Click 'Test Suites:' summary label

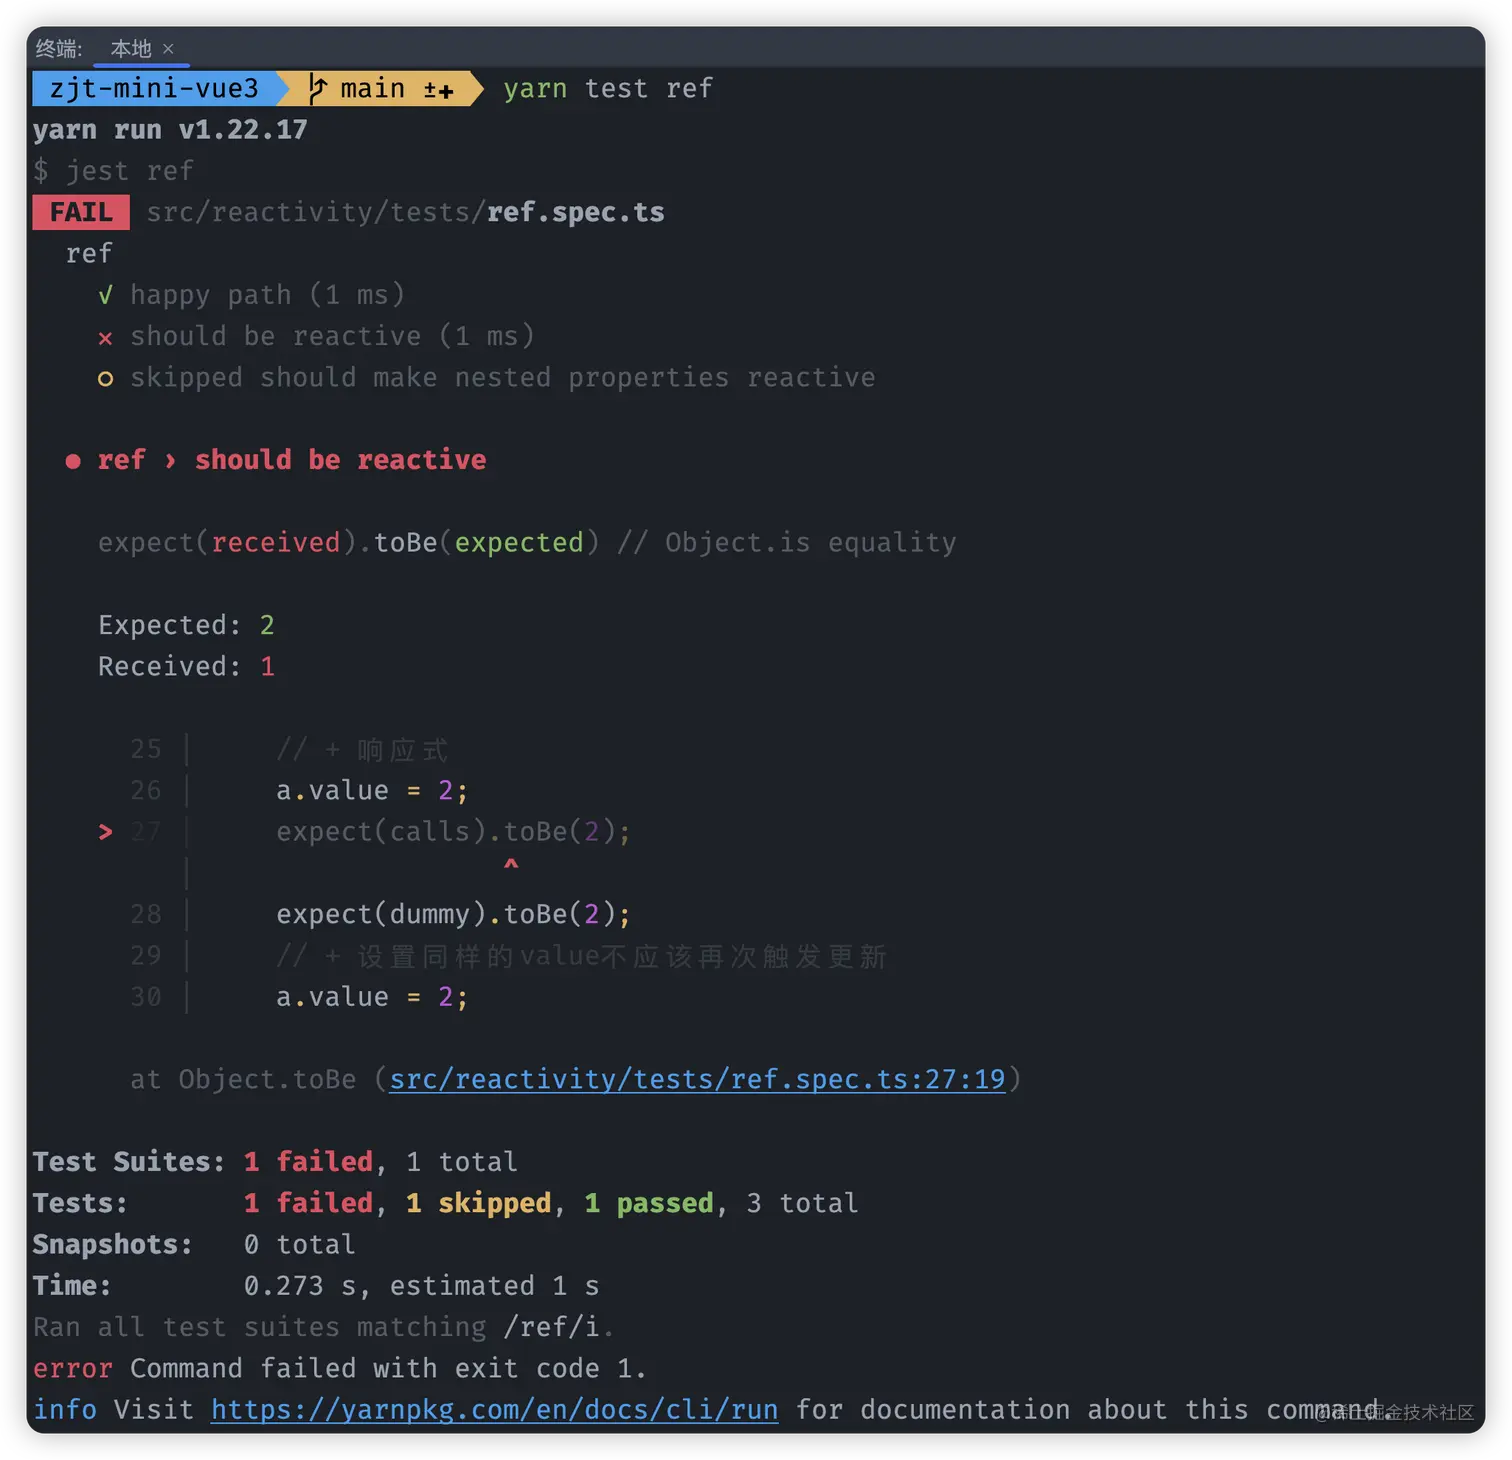click(x=129, y=1162)
